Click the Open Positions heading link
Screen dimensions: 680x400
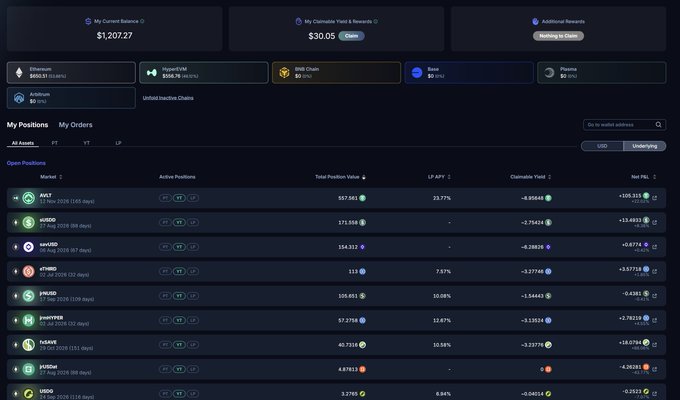point(26,163)
